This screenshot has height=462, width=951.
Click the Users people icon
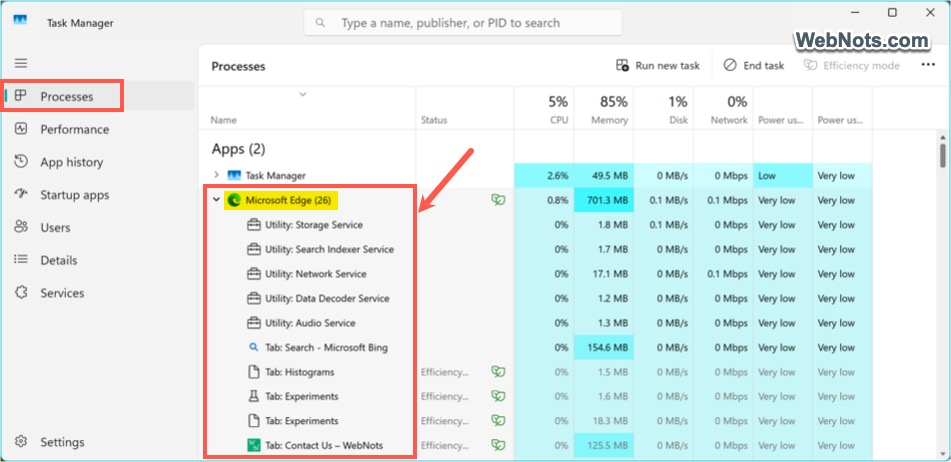click(x=21, y=227)
